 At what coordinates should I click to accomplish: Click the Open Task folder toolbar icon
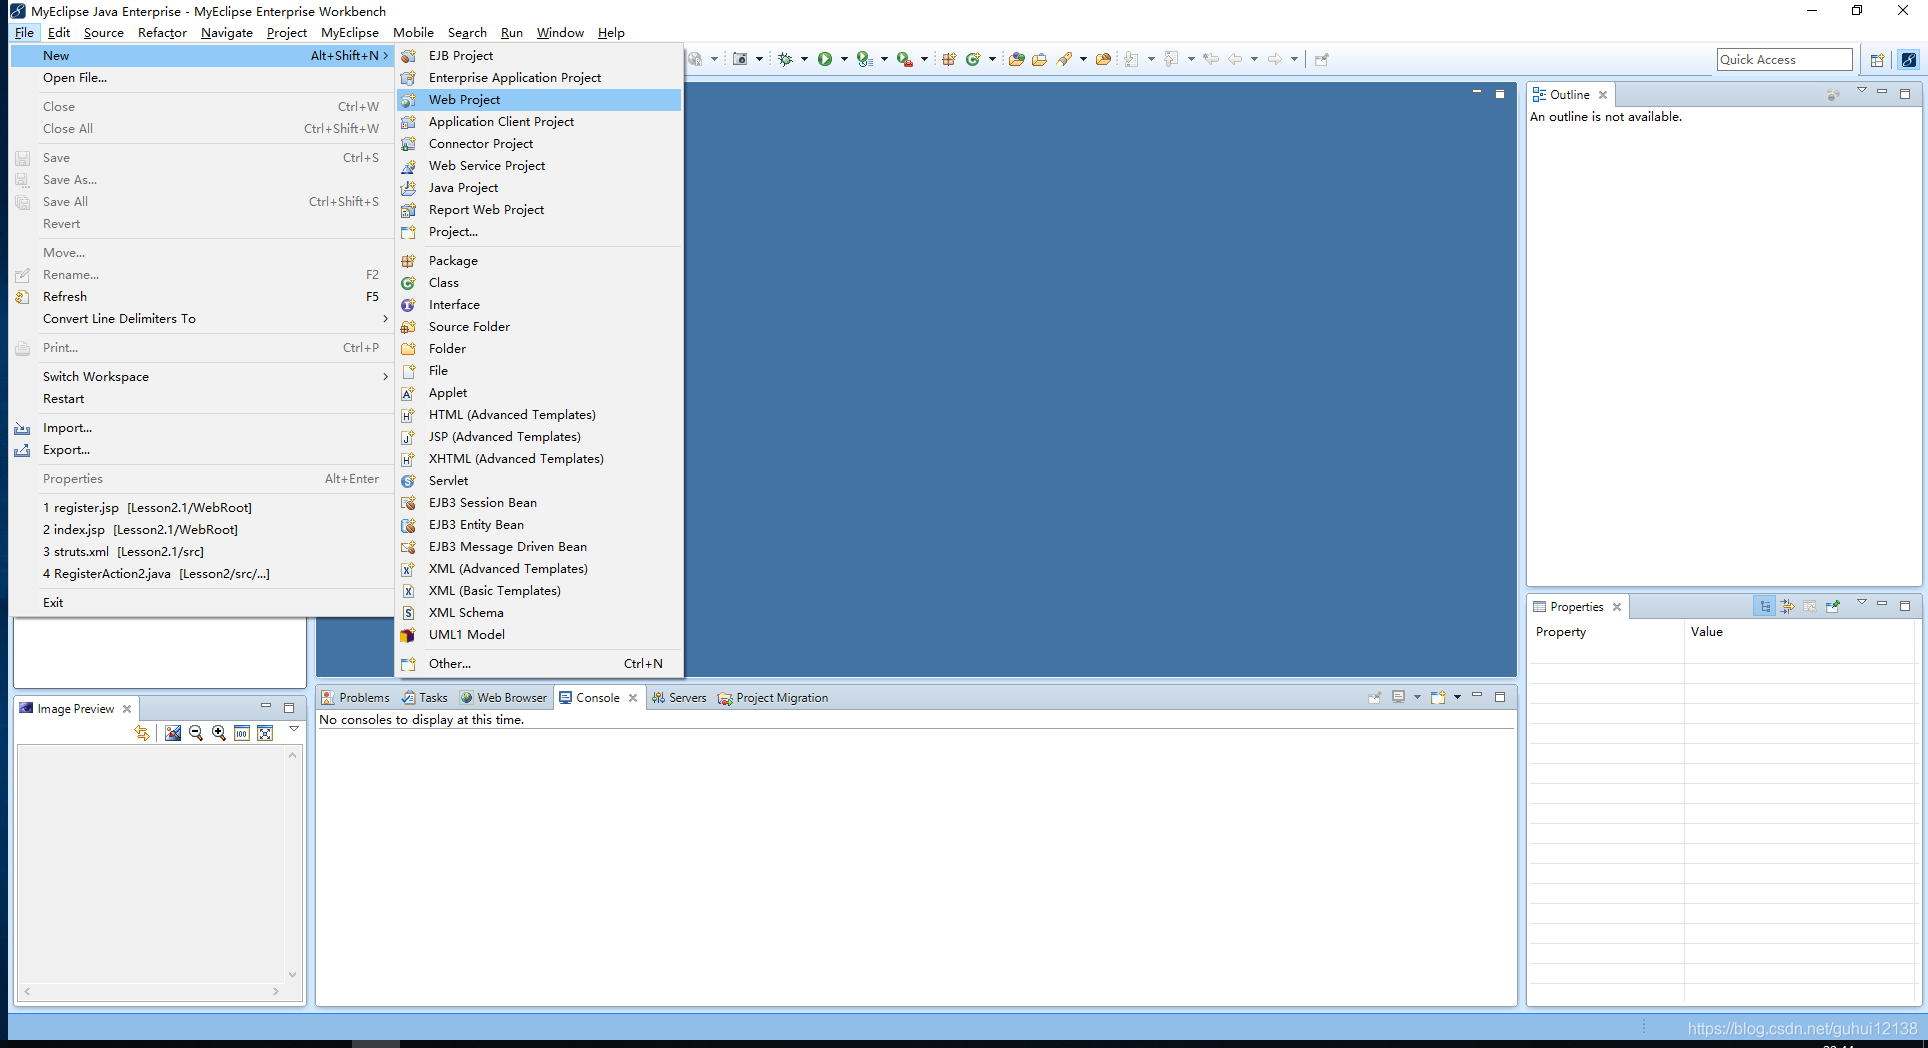pyautogui.click(x=1040, y=59)
